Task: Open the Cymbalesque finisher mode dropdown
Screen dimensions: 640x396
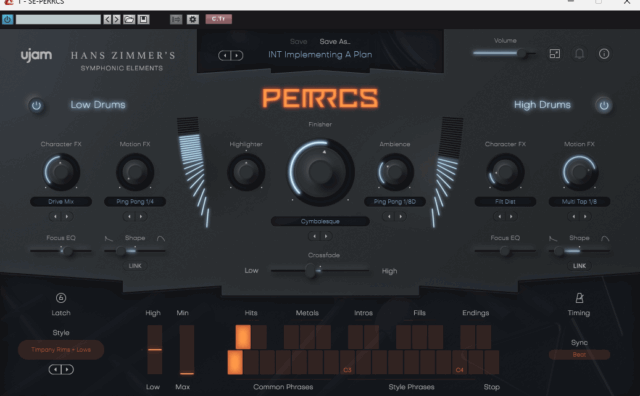Action: coord(320,221)
